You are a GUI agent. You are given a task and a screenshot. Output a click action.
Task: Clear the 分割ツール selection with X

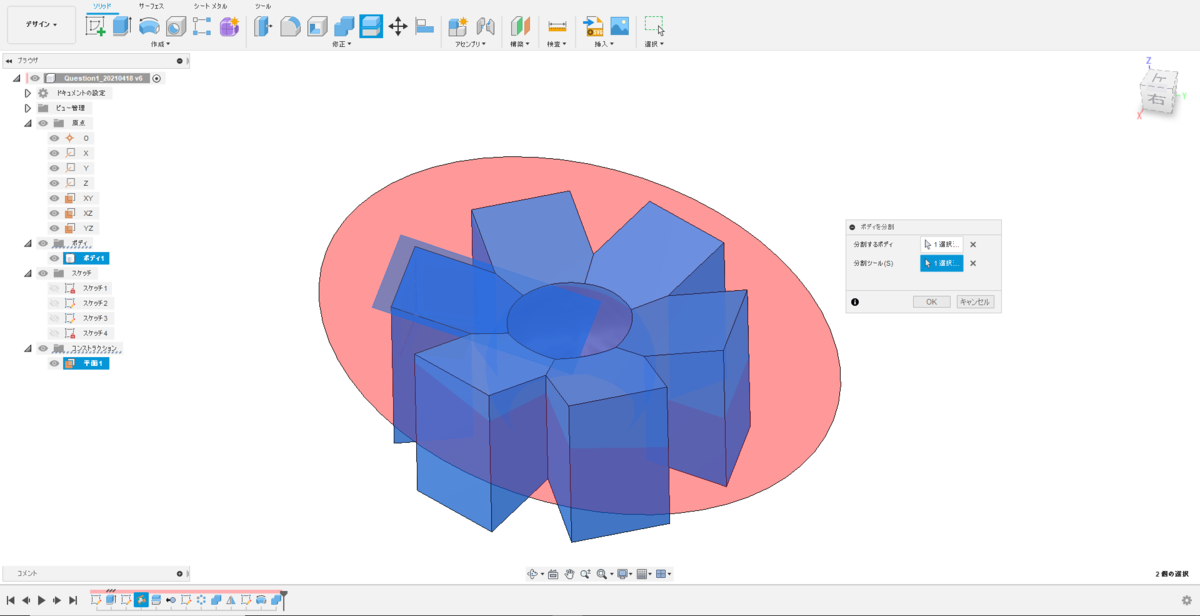tap(973, 264)
